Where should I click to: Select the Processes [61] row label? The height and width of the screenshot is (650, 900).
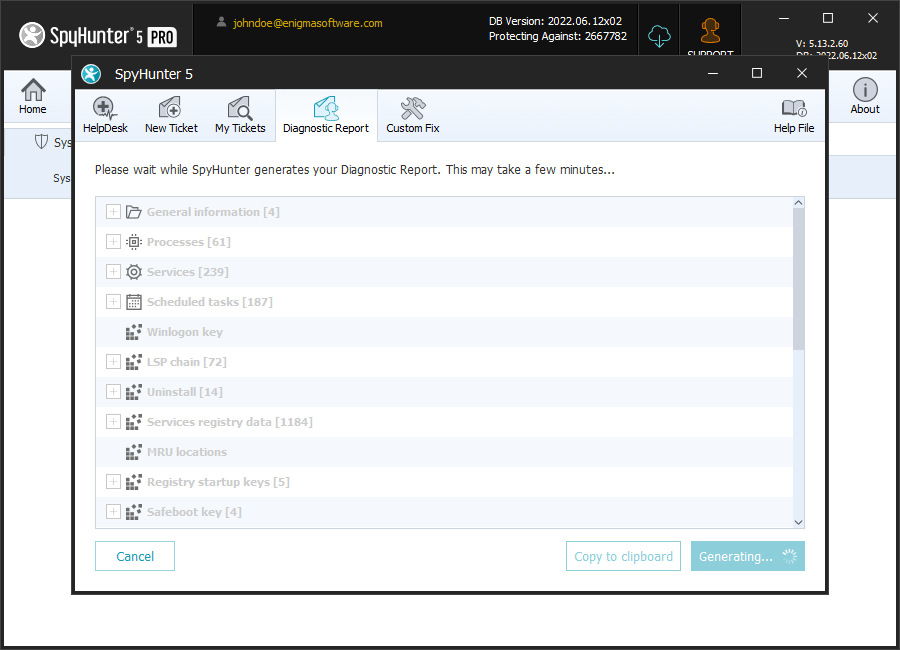tap(189, 242)
